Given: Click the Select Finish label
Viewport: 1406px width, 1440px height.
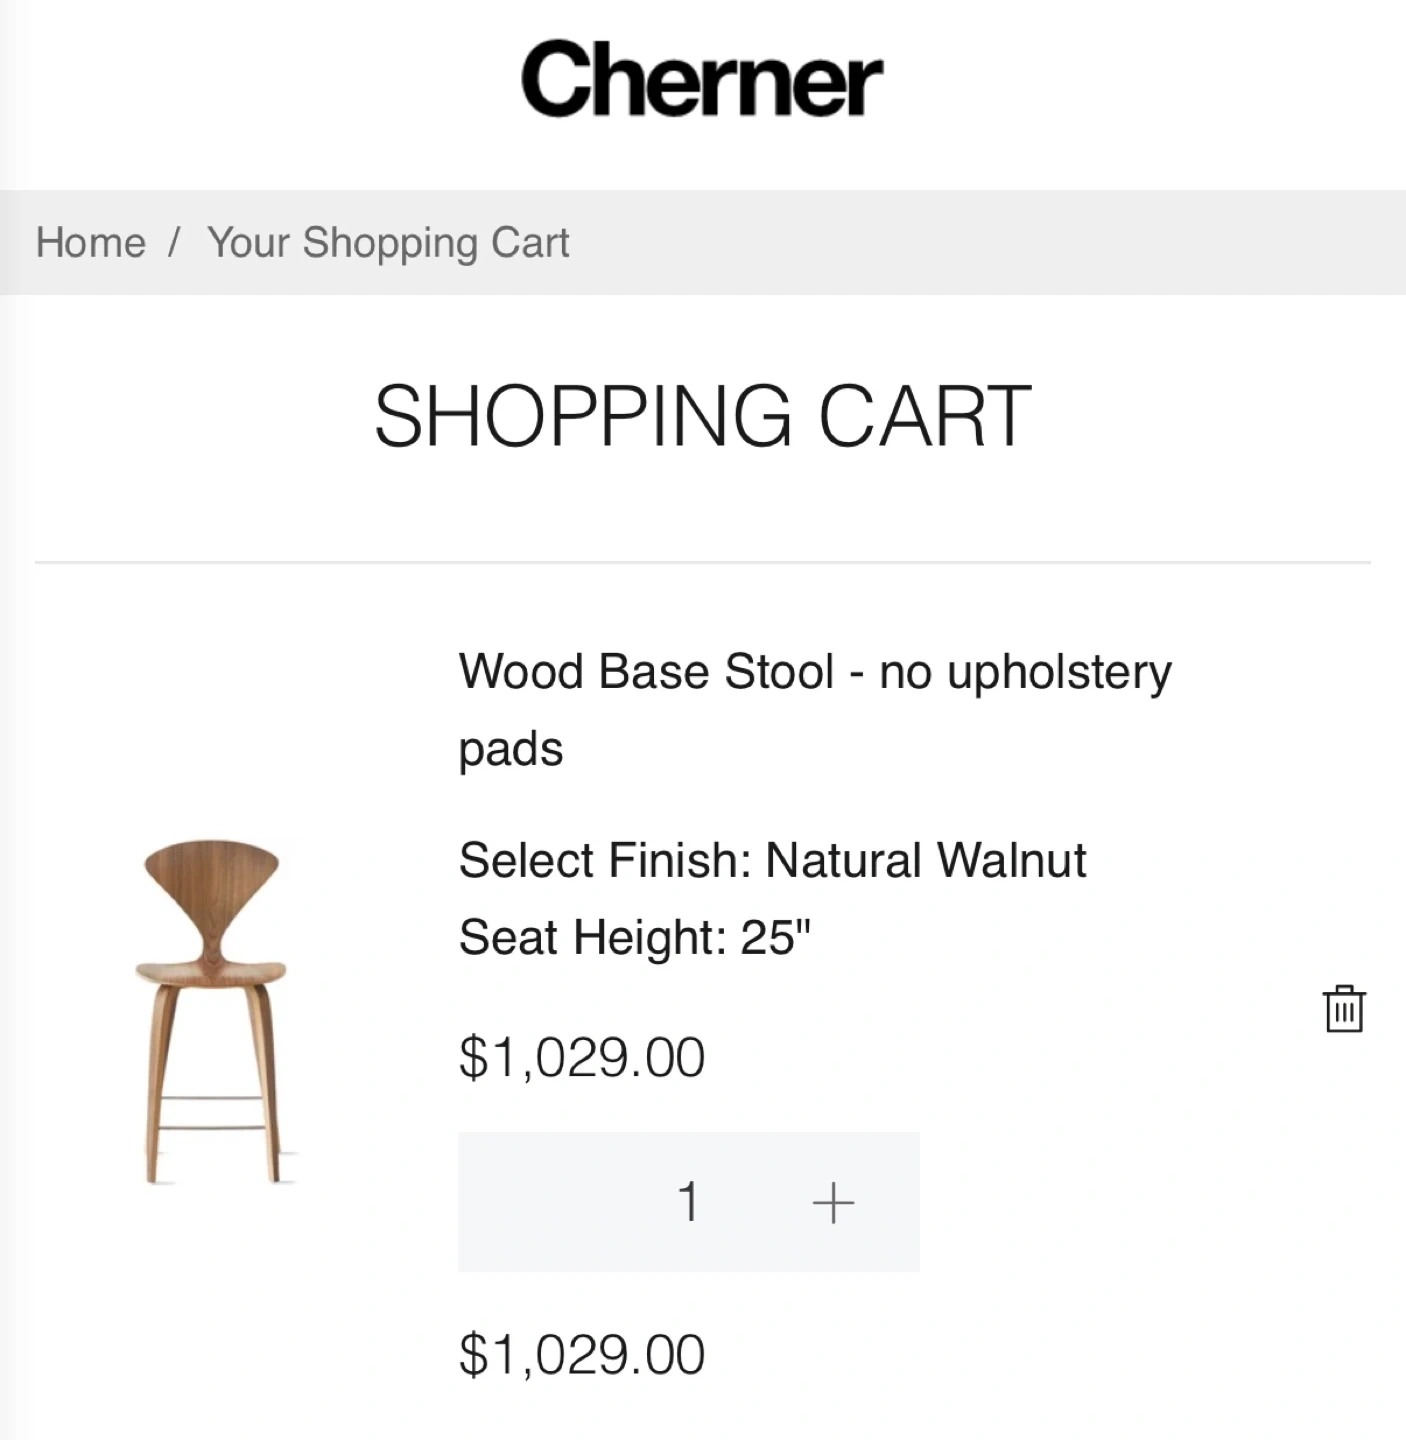Looking at the screenshot, I should click(x=604, y=860).
